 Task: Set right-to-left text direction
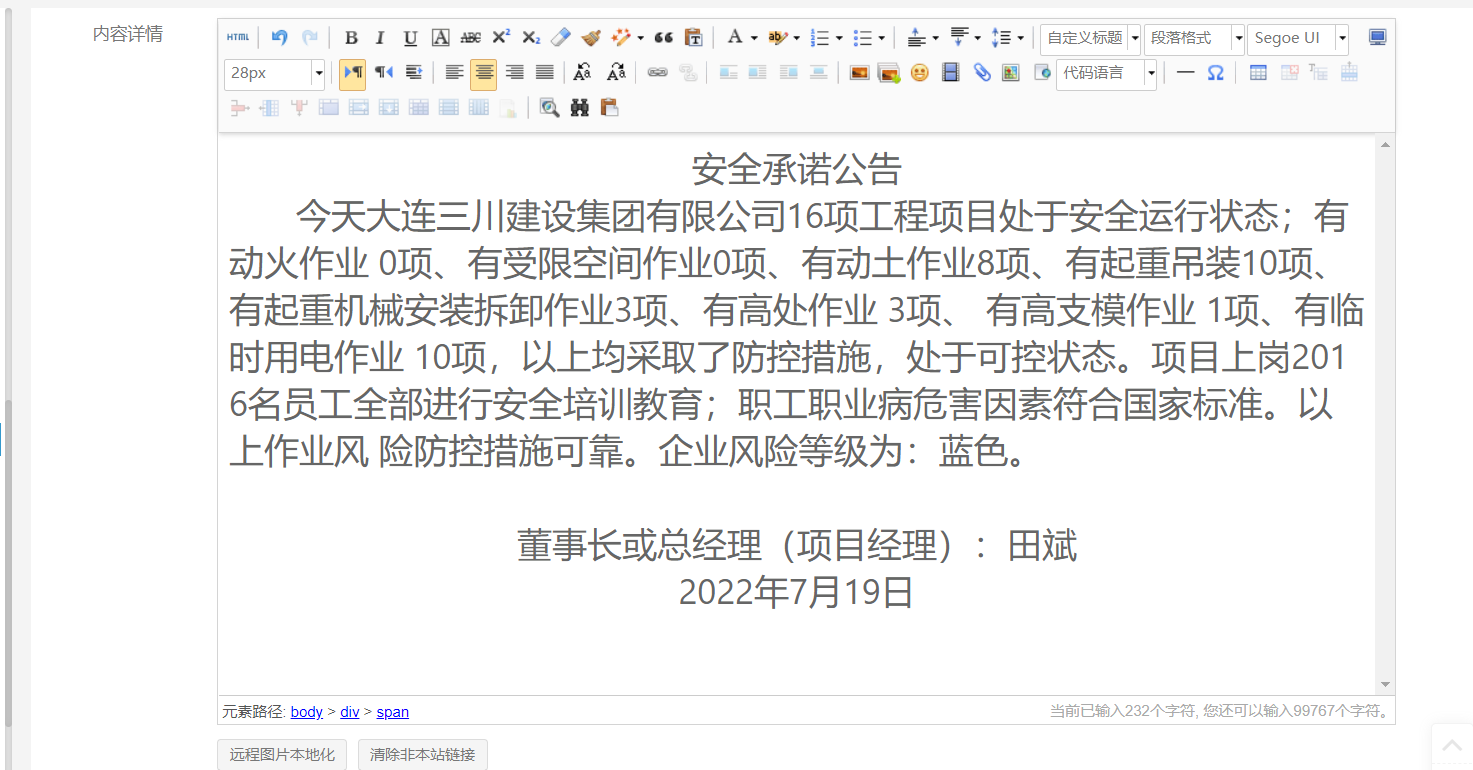pyautogui.click(x=384, y=73)
